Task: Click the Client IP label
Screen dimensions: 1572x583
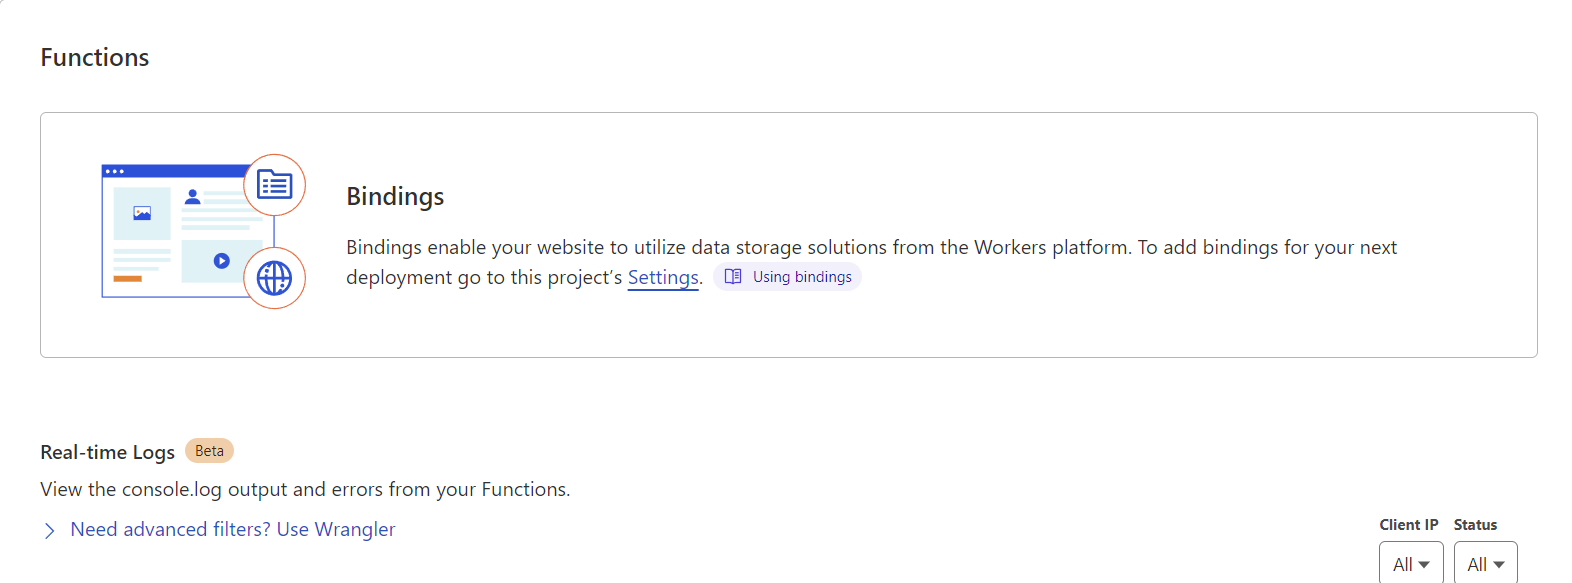Action: (1408, 525)
